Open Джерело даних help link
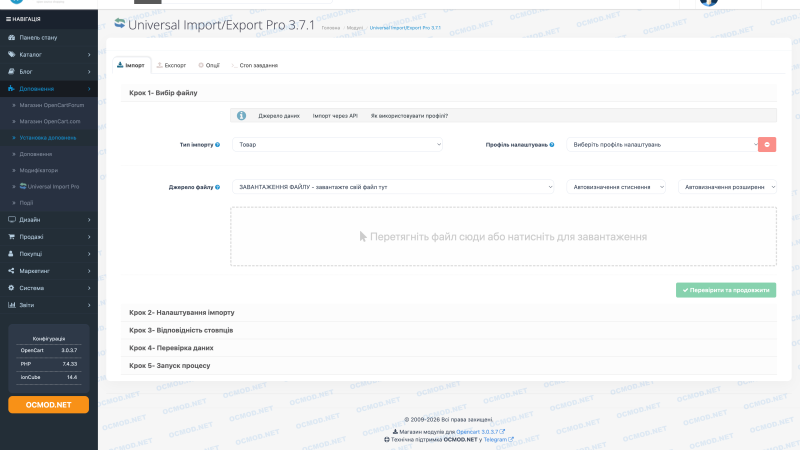800x450 pixels. (279, 116)
